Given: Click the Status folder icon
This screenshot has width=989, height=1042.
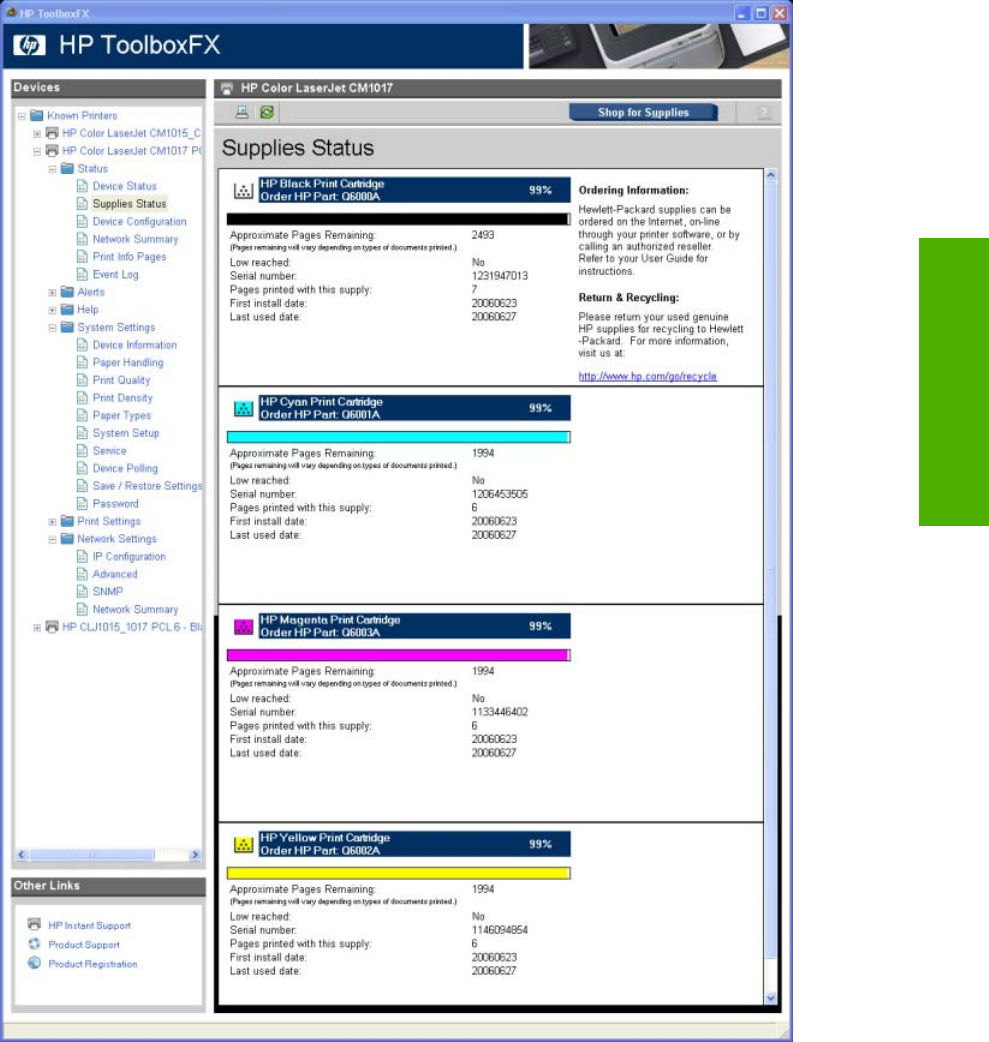Looking at the screenshot, I should click(x=67, y=169).
